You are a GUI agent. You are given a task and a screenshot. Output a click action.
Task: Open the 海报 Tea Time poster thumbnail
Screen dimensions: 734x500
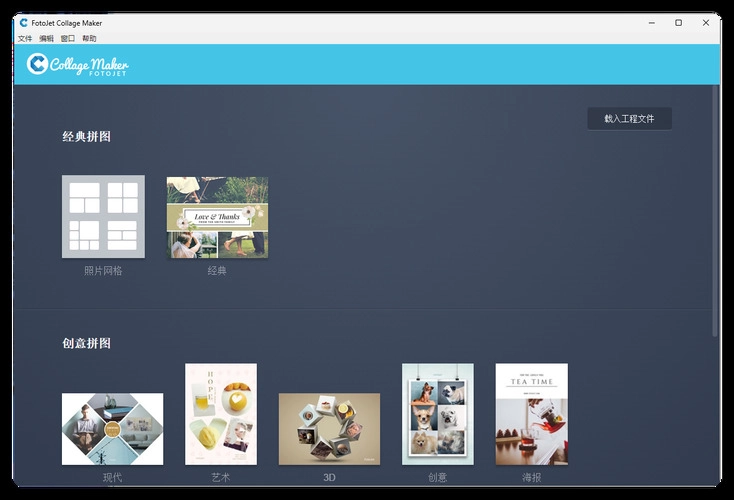coord(531,414)
